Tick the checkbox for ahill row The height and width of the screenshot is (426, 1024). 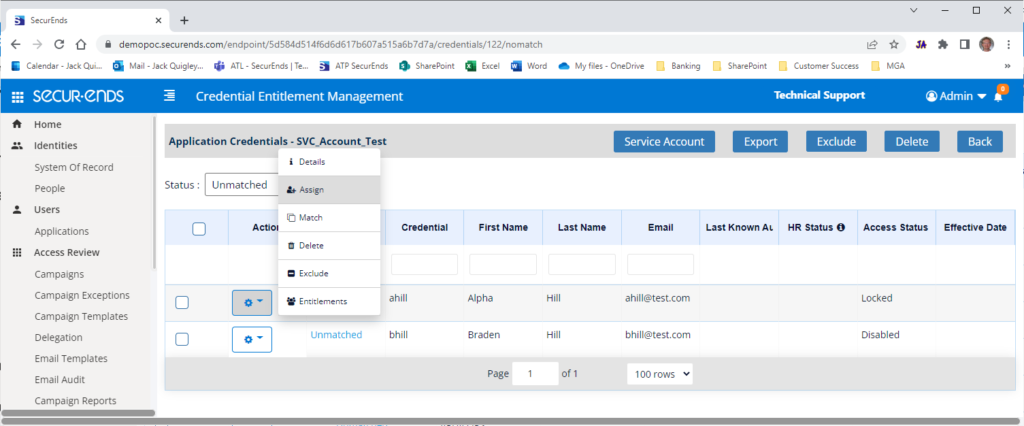[183, 303]
